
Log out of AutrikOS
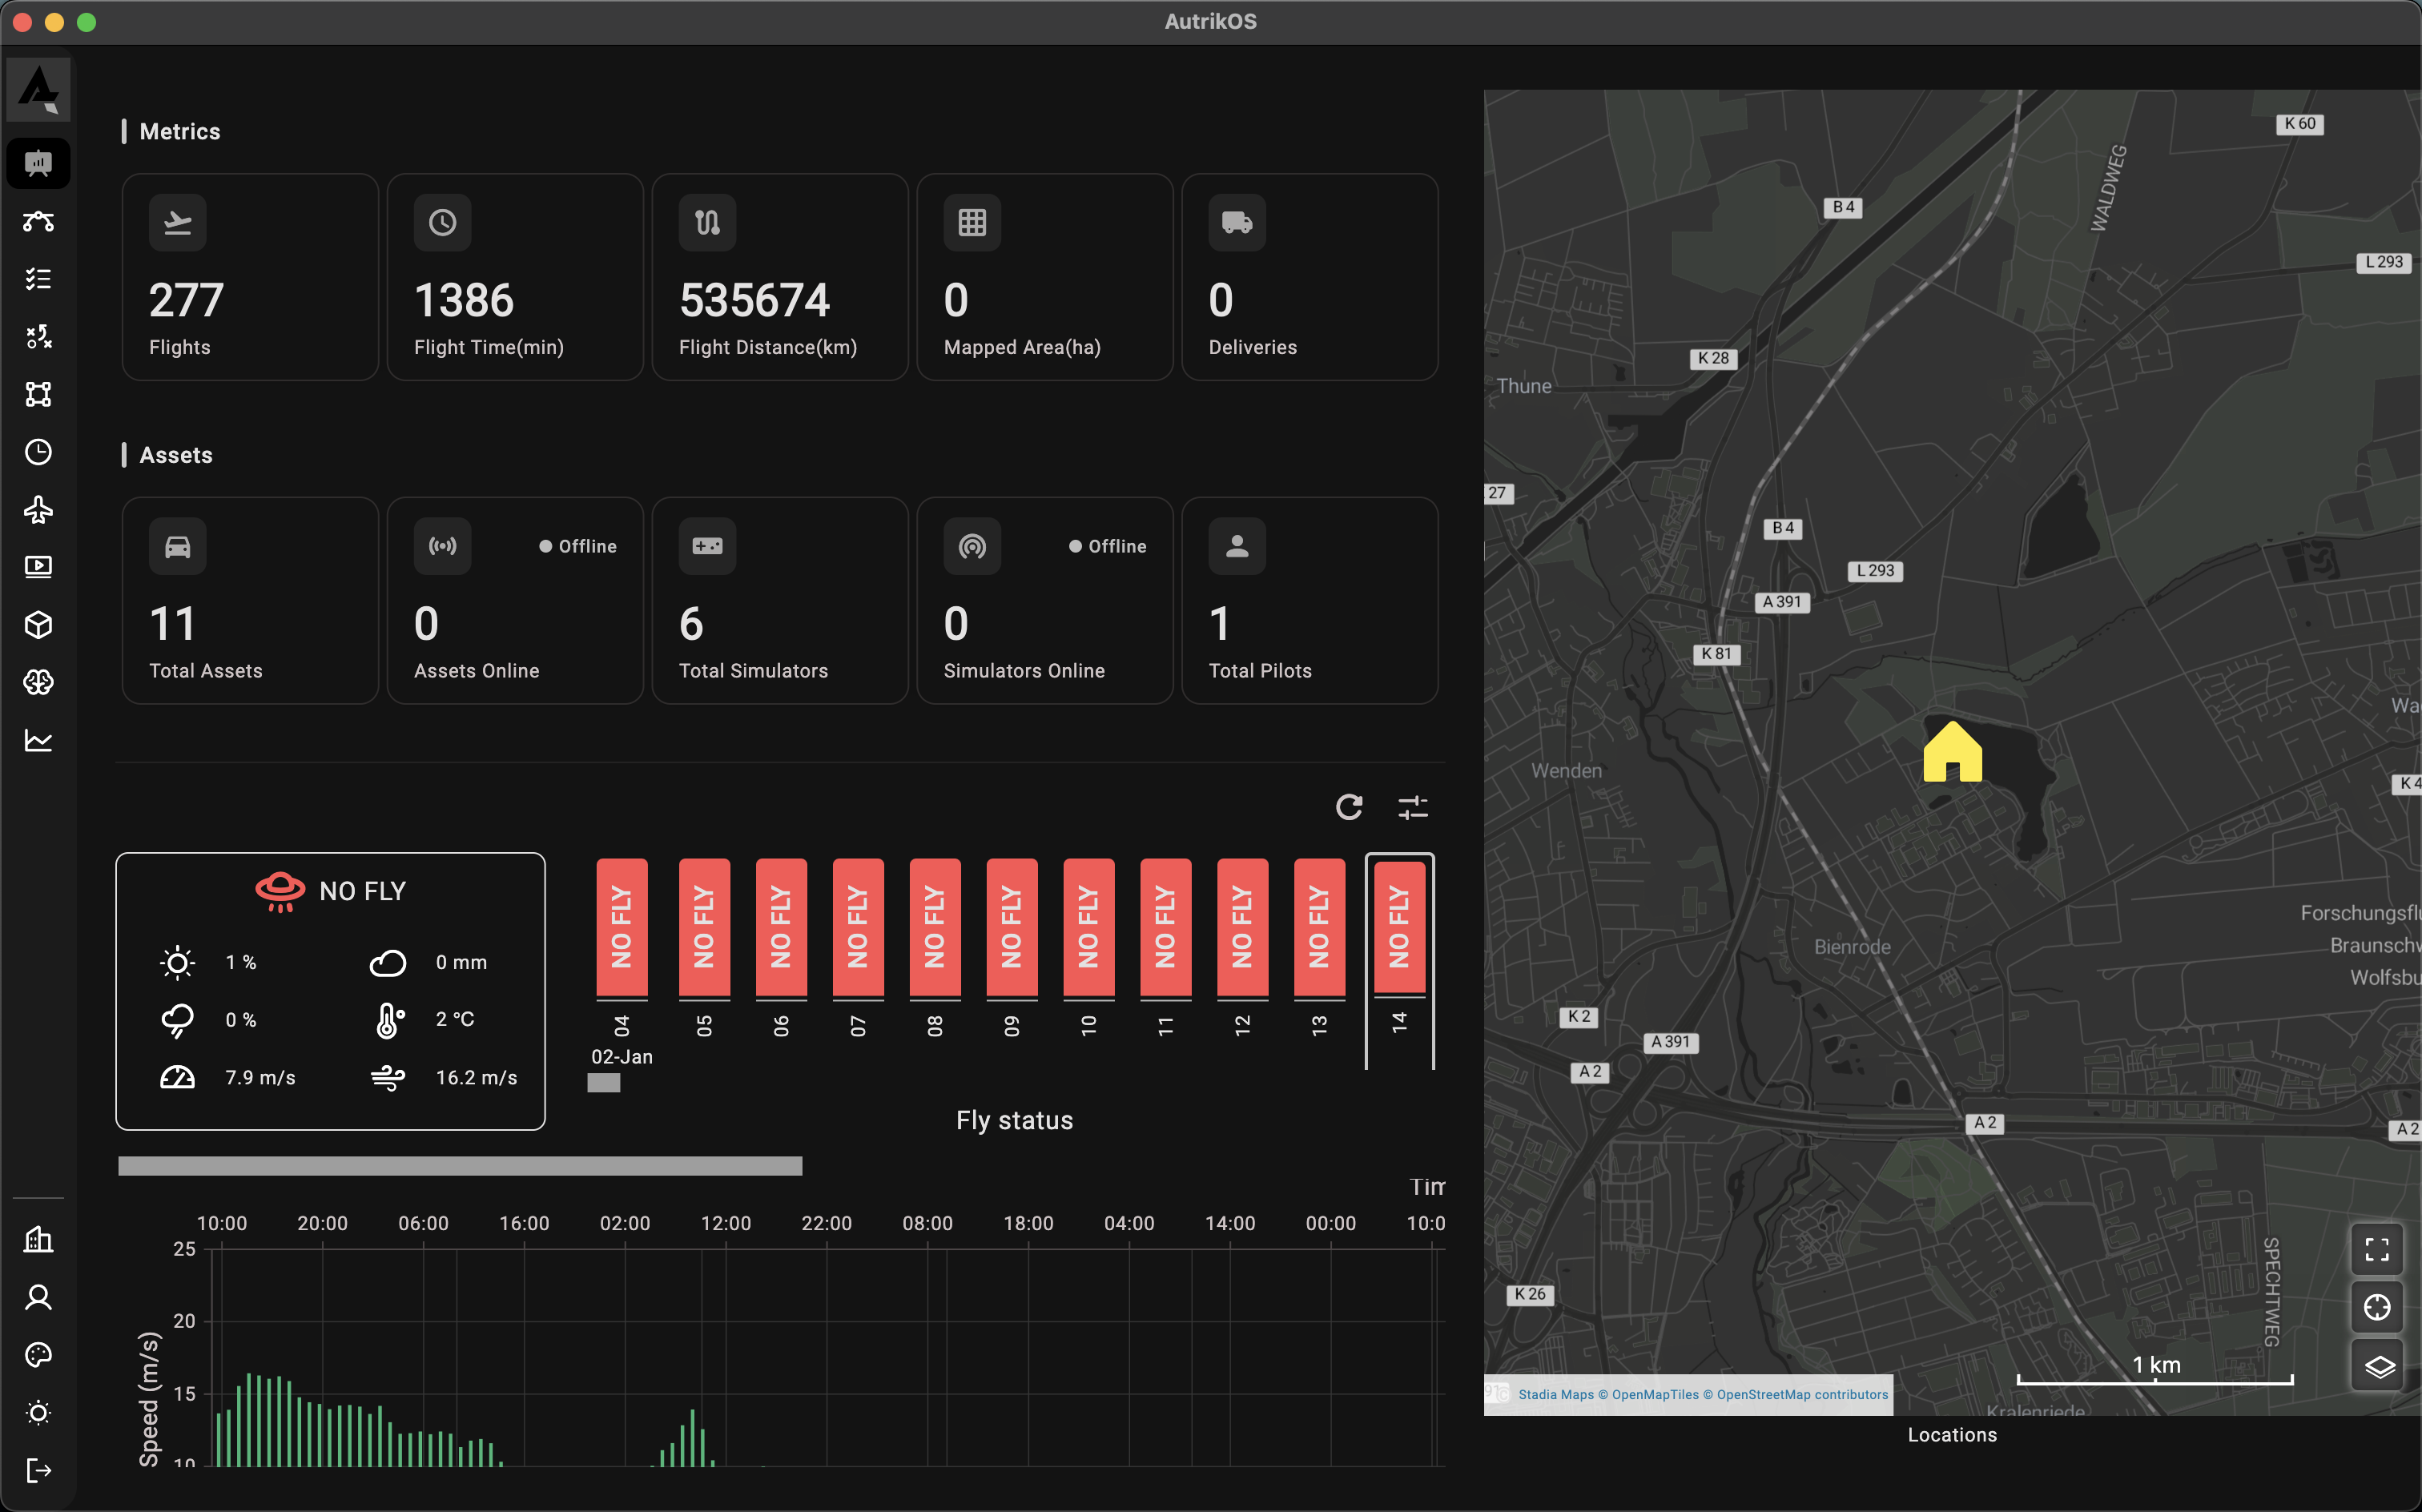tap(38, 1470)
